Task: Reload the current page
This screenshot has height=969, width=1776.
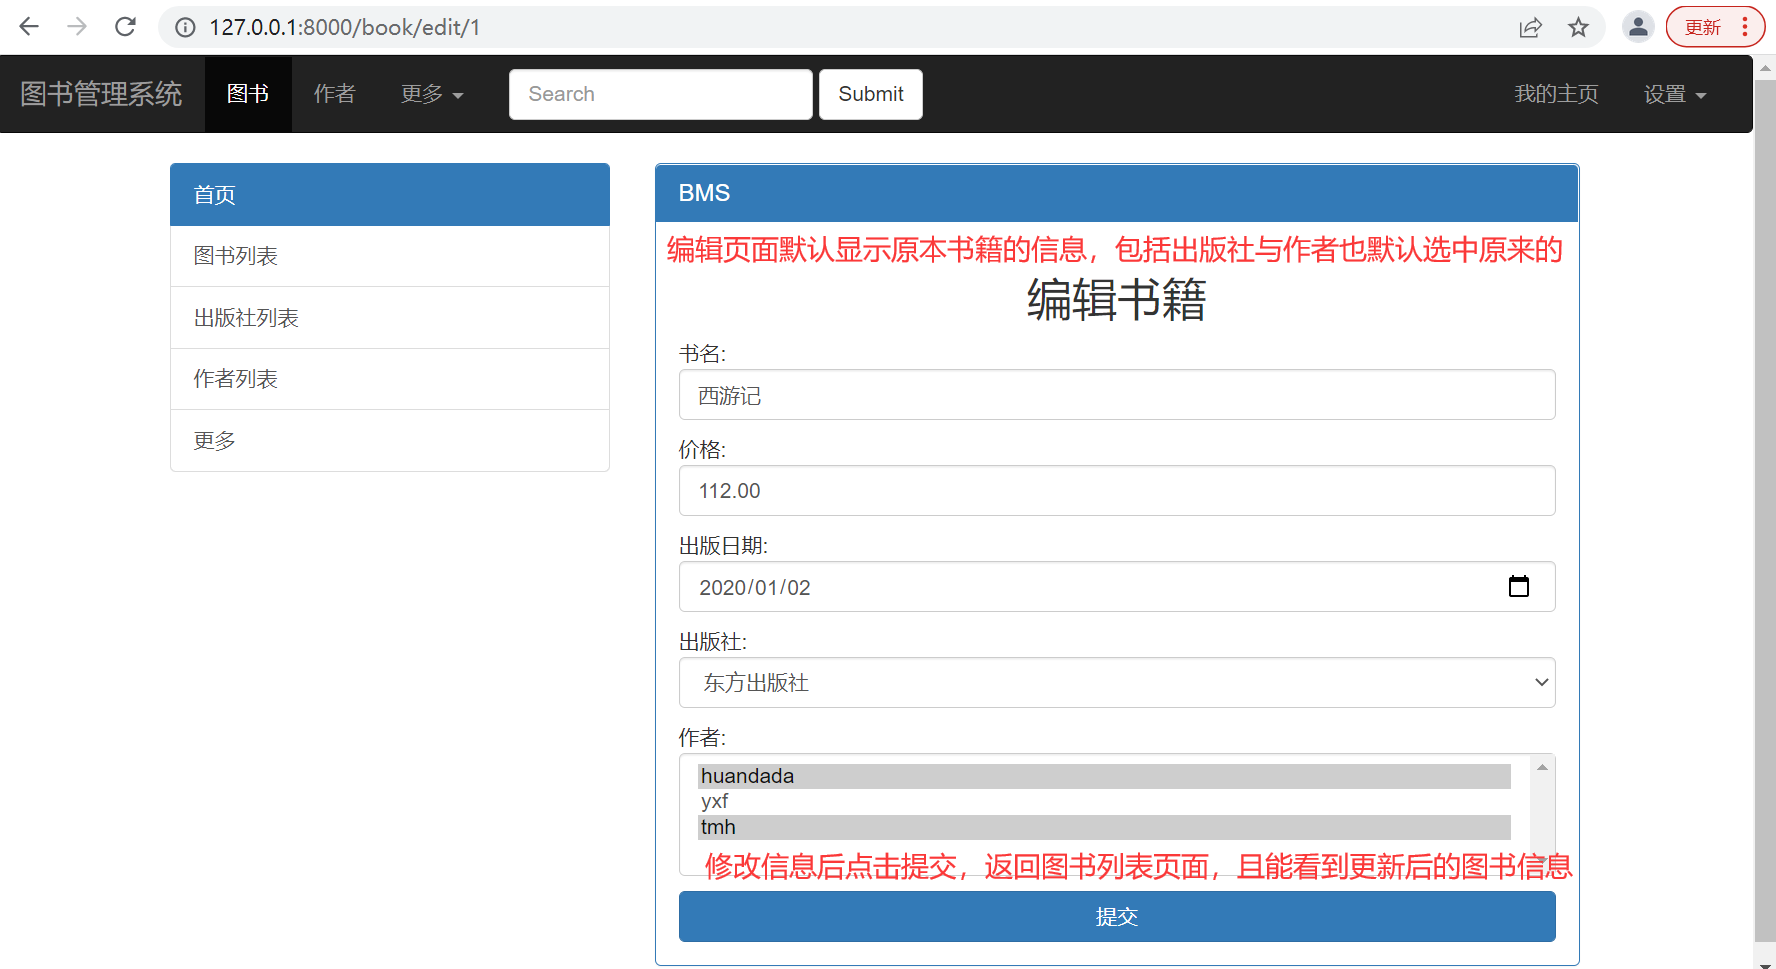Action: [x=125, y=27]
